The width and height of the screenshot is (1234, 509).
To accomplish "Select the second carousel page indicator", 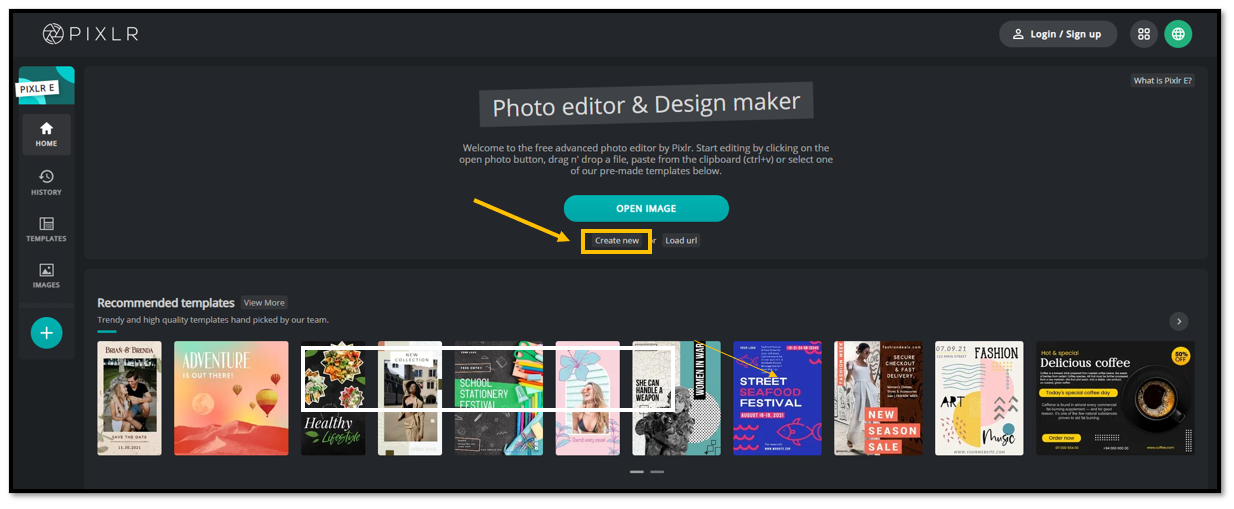I will [657, 471].
